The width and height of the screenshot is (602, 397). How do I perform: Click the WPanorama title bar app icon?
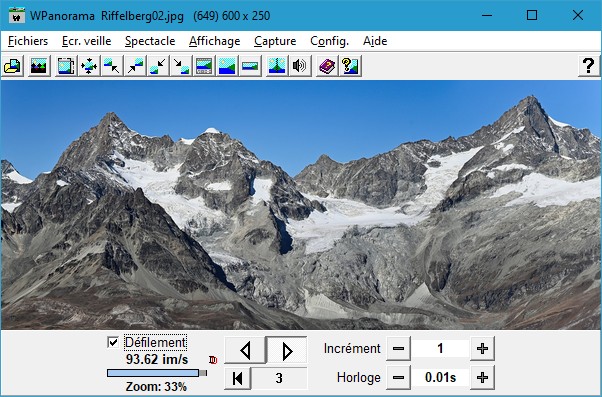coord(17,15)
